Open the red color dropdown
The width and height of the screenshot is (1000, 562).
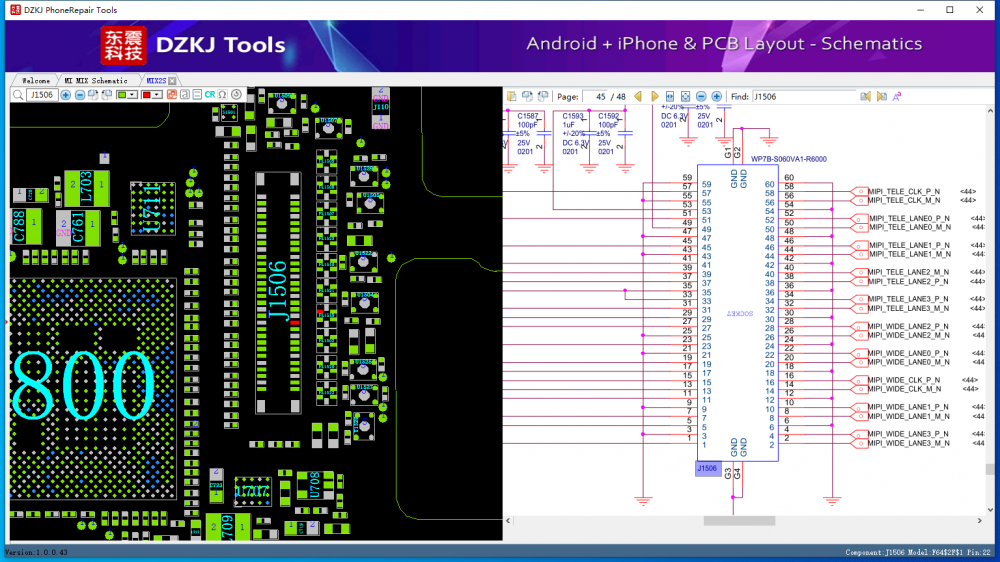coord(157,95)
